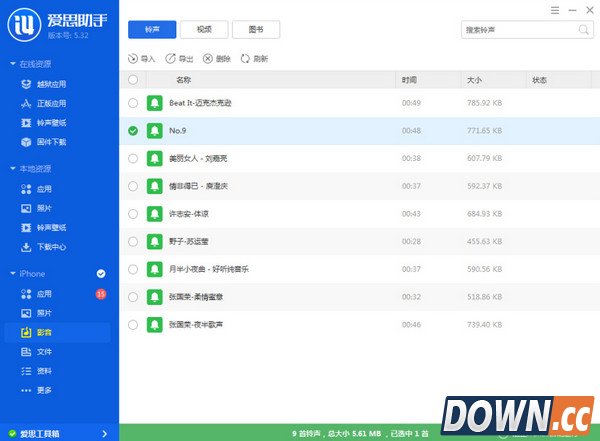The image size is (600, 441).
Task: Click the 删除 (delete) toolbar icon
Action: click(208, 59)
